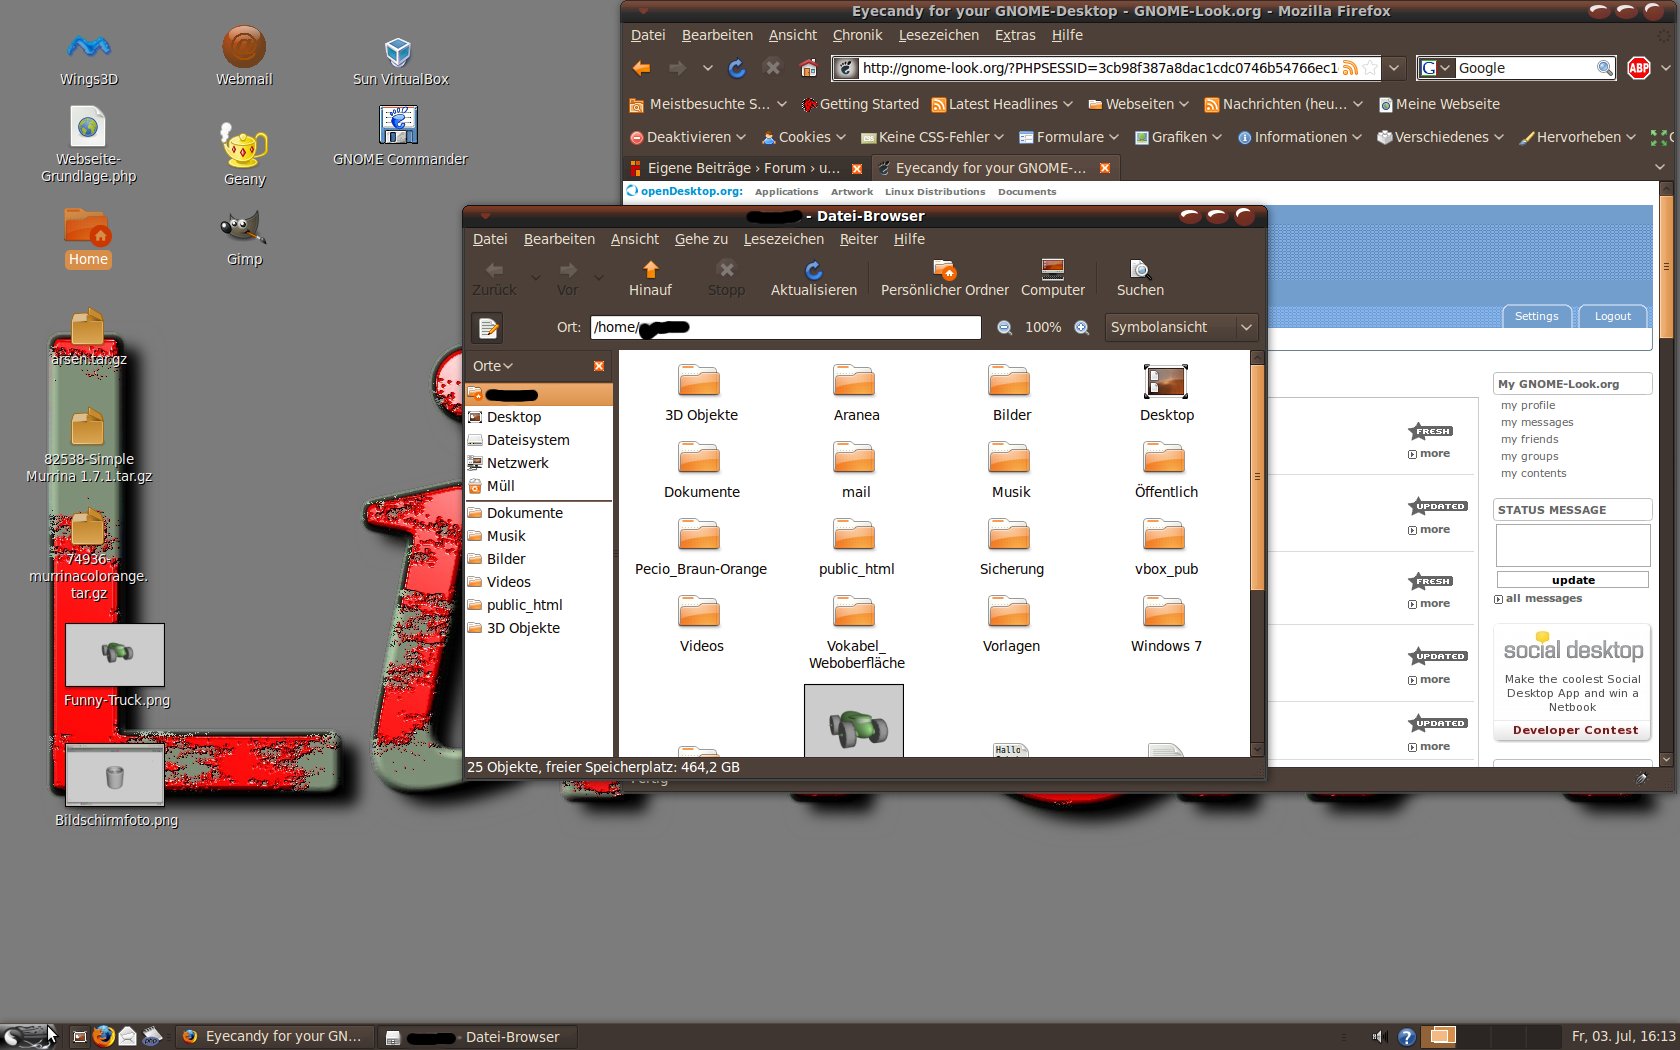
Task: Launch GNOME Commander from desktop
Action: [x=399, y=135]
